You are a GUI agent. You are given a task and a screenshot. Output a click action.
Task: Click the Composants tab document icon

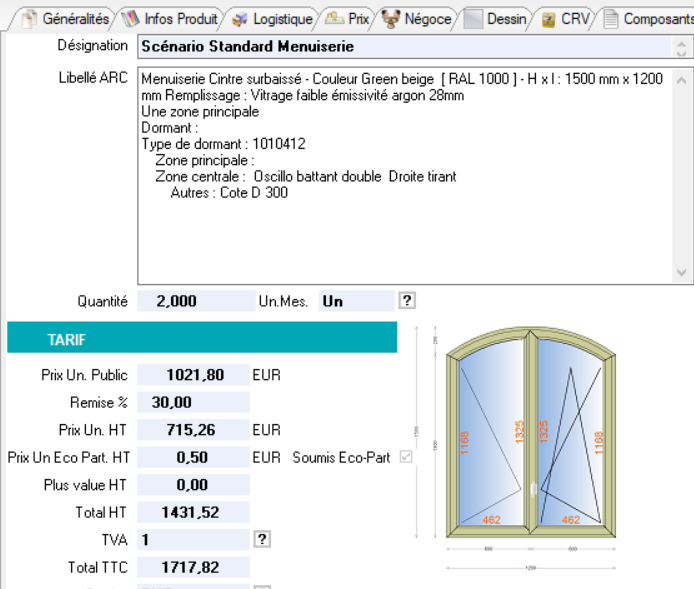610,19
